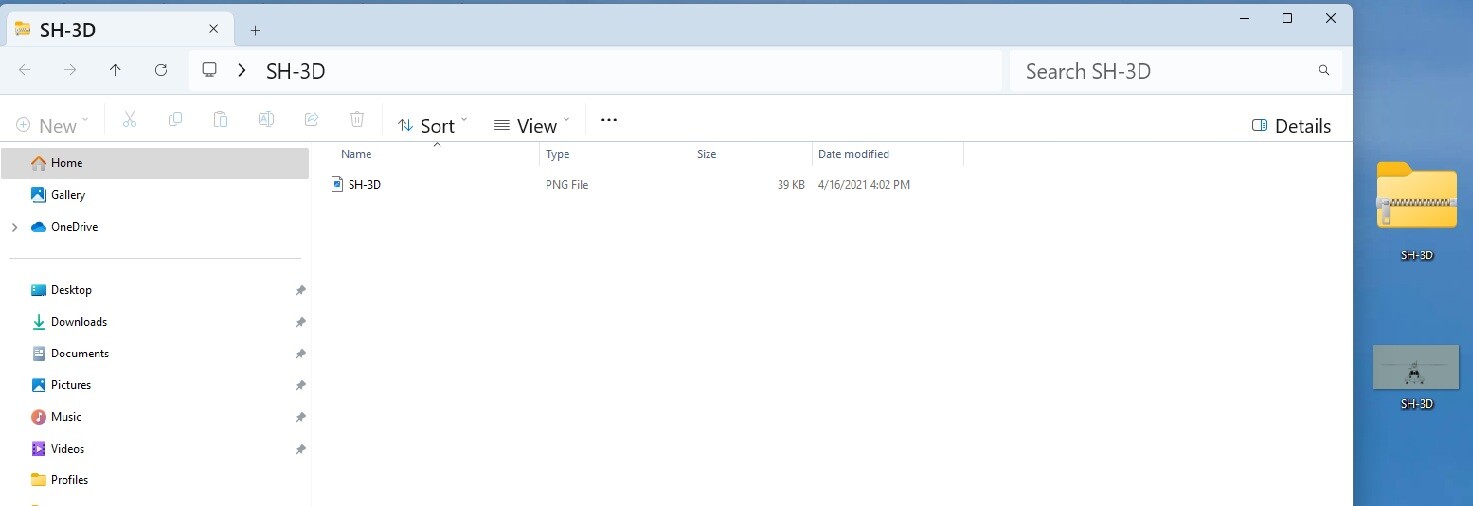Click the Back navigation arrow
Viewport: 1473px width, 506px height.
[25, 70]
